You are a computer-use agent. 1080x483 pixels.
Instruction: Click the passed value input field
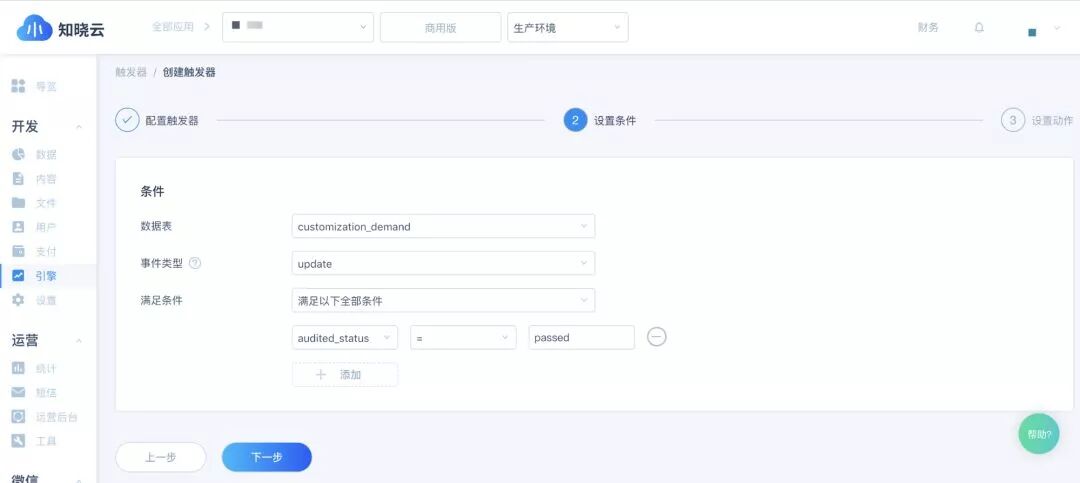click(x=581, y=338)
